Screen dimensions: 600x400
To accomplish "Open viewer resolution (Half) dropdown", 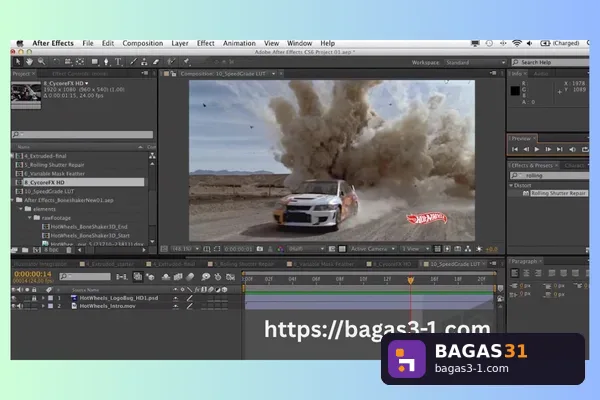I will click(306, 249).
